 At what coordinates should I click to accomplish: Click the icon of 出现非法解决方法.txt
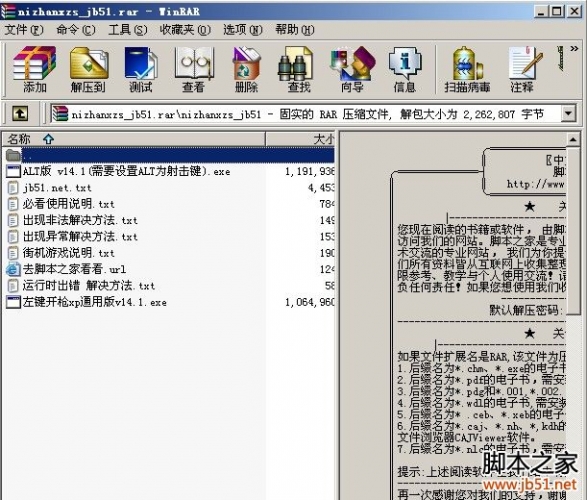pos(13,220)
